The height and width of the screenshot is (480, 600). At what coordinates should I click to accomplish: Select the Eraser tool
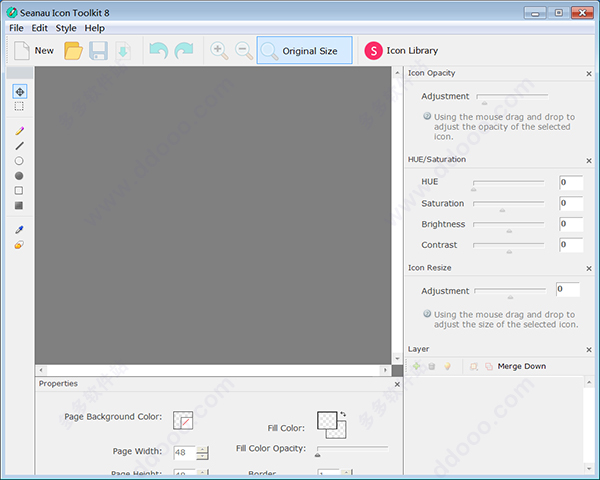(x=19, y=245)
